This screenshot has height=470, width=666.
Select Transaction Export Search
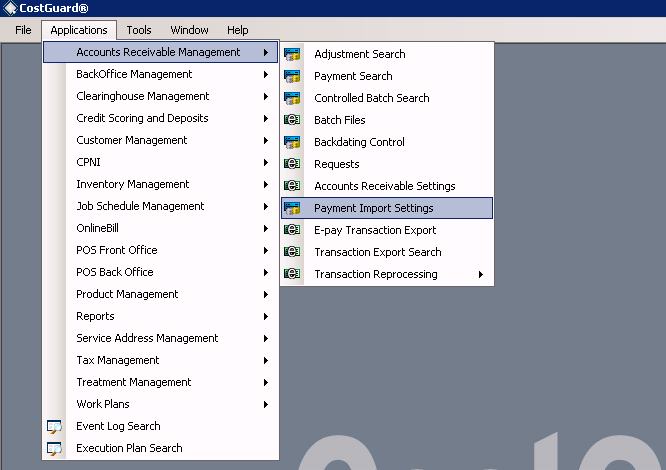click(x=377, y=252)
